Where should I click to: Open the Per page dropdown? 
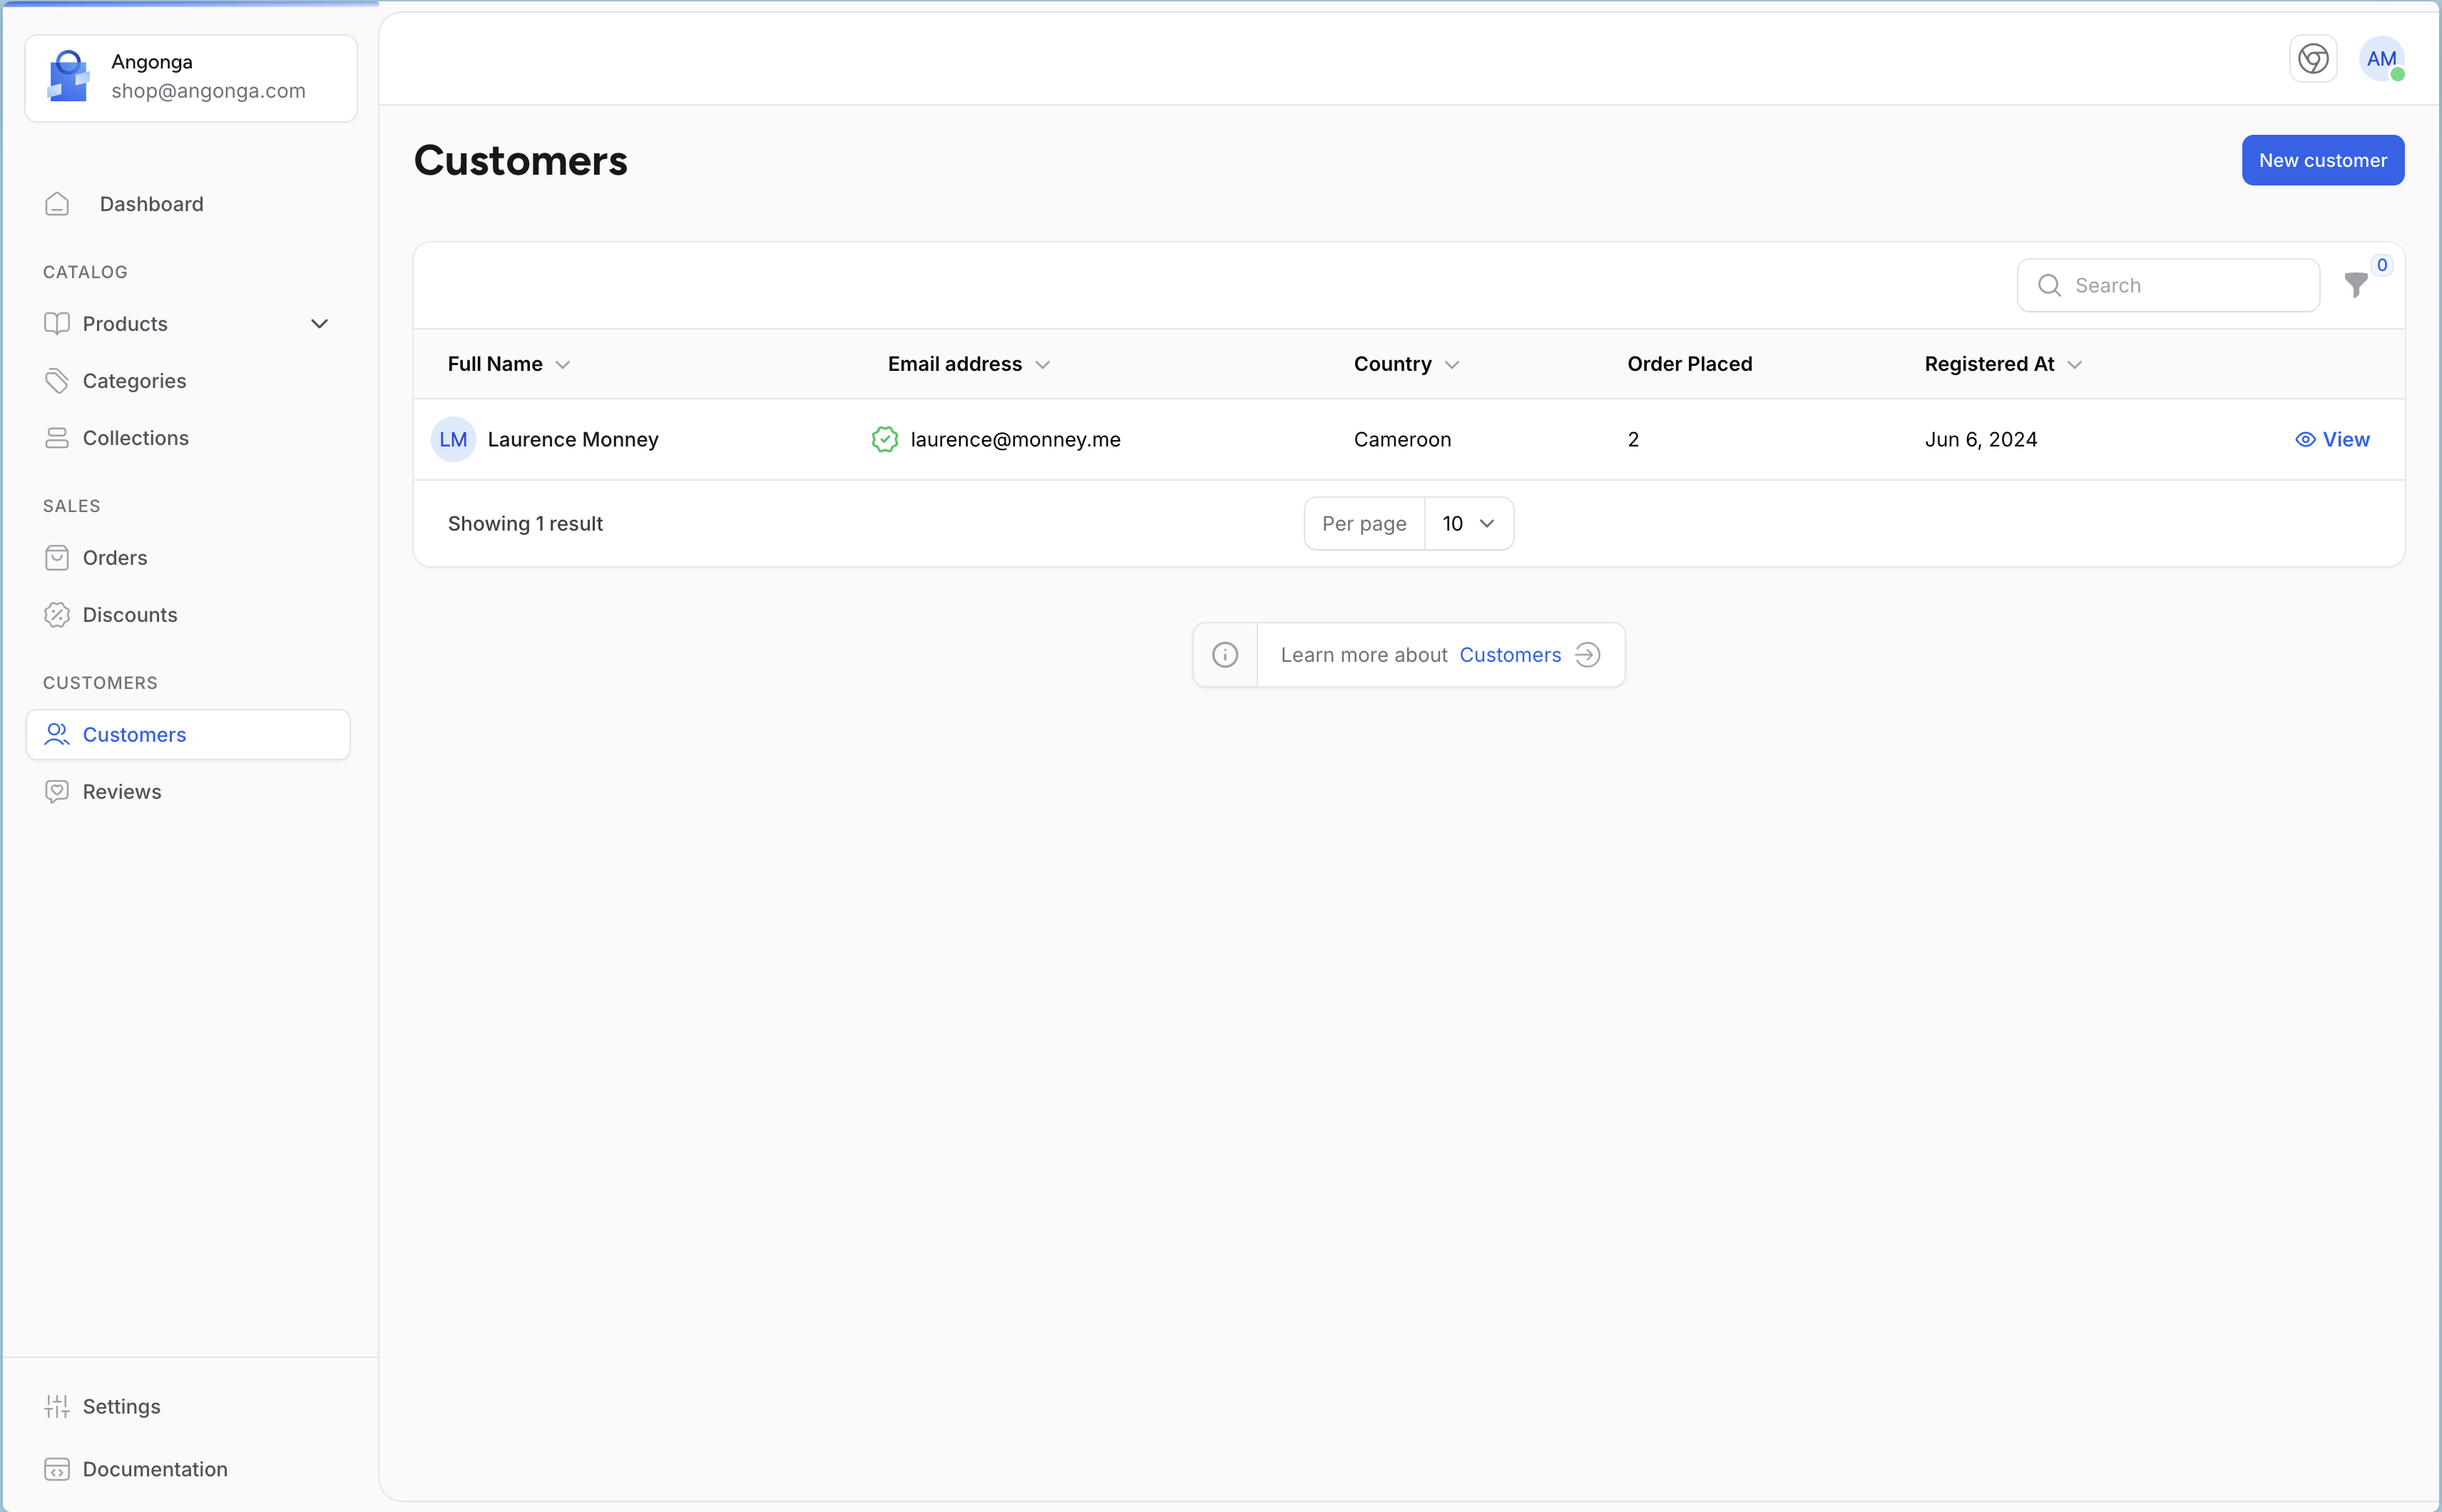pyautogui.click(x=1467, y=524)
